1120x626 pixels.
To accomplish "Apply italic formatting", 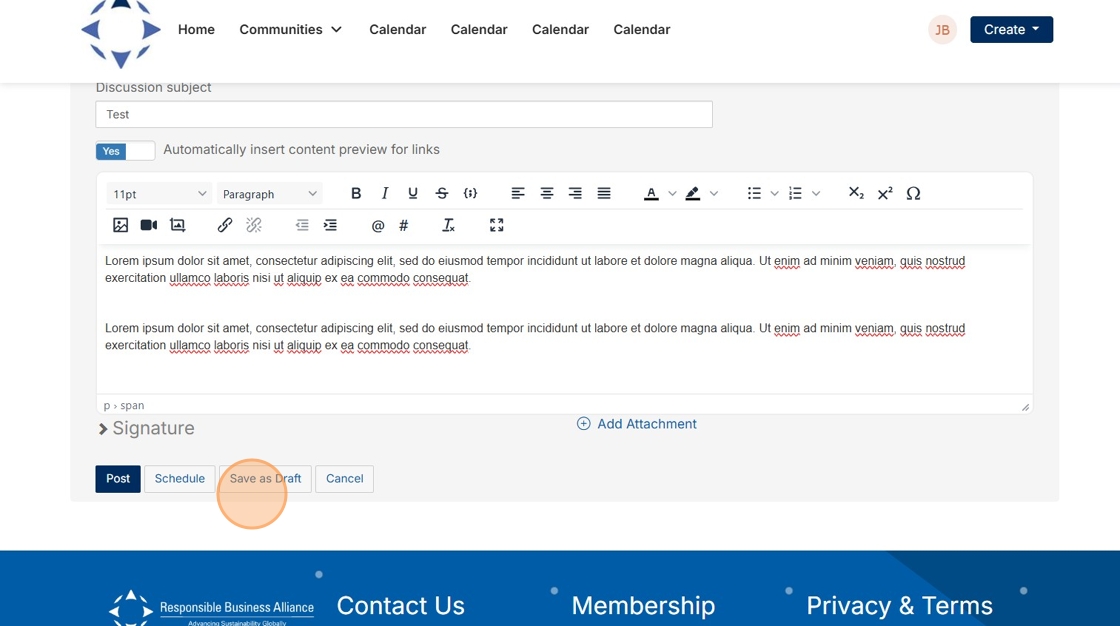I will click(384, 194).
